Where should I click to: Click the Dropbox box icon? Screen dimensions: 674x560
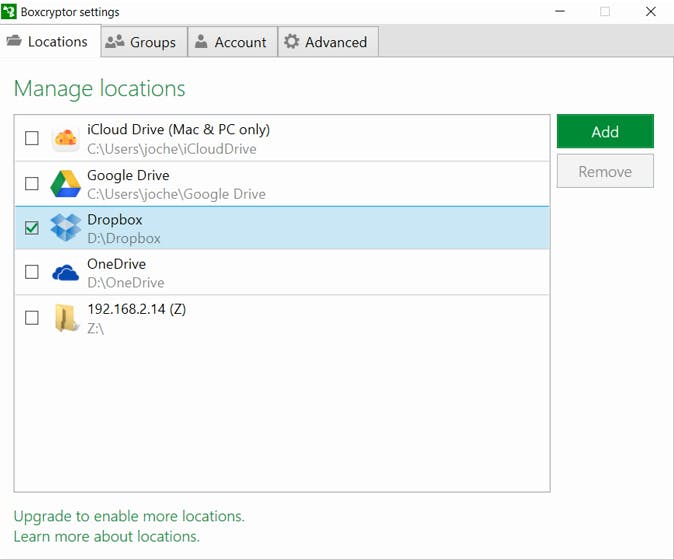[x=65, y=228]
